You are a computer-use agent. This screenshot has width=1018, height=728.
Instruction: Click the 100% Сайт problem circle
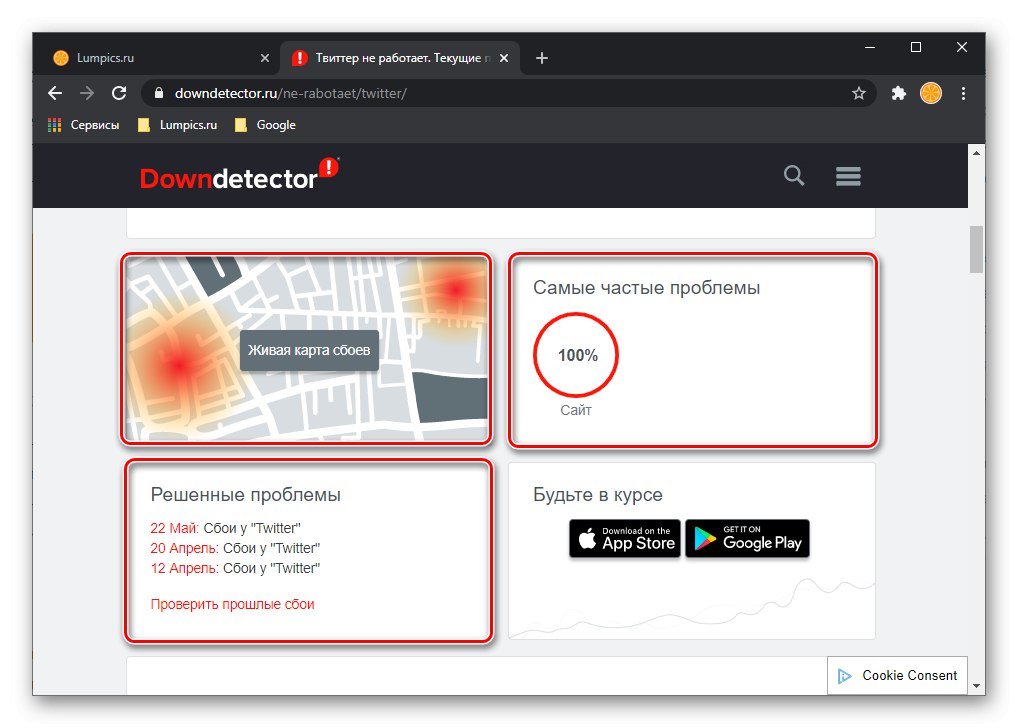576,355
